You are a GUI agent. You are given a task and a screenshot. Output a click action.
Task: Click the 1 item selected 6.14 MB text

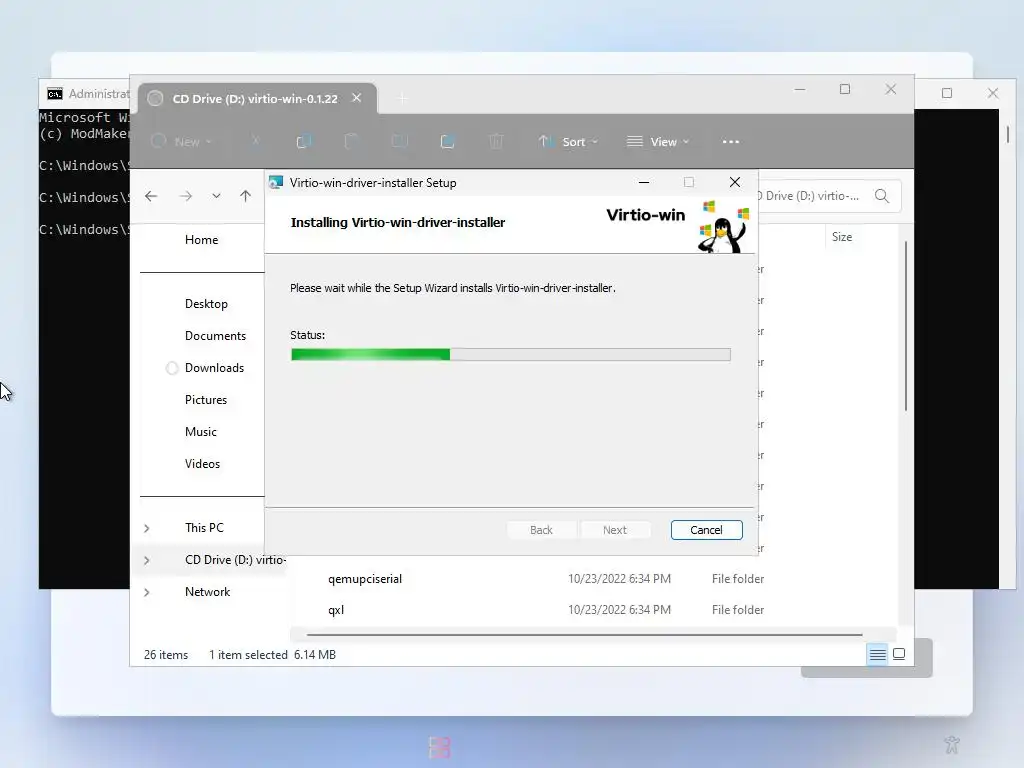272,654
